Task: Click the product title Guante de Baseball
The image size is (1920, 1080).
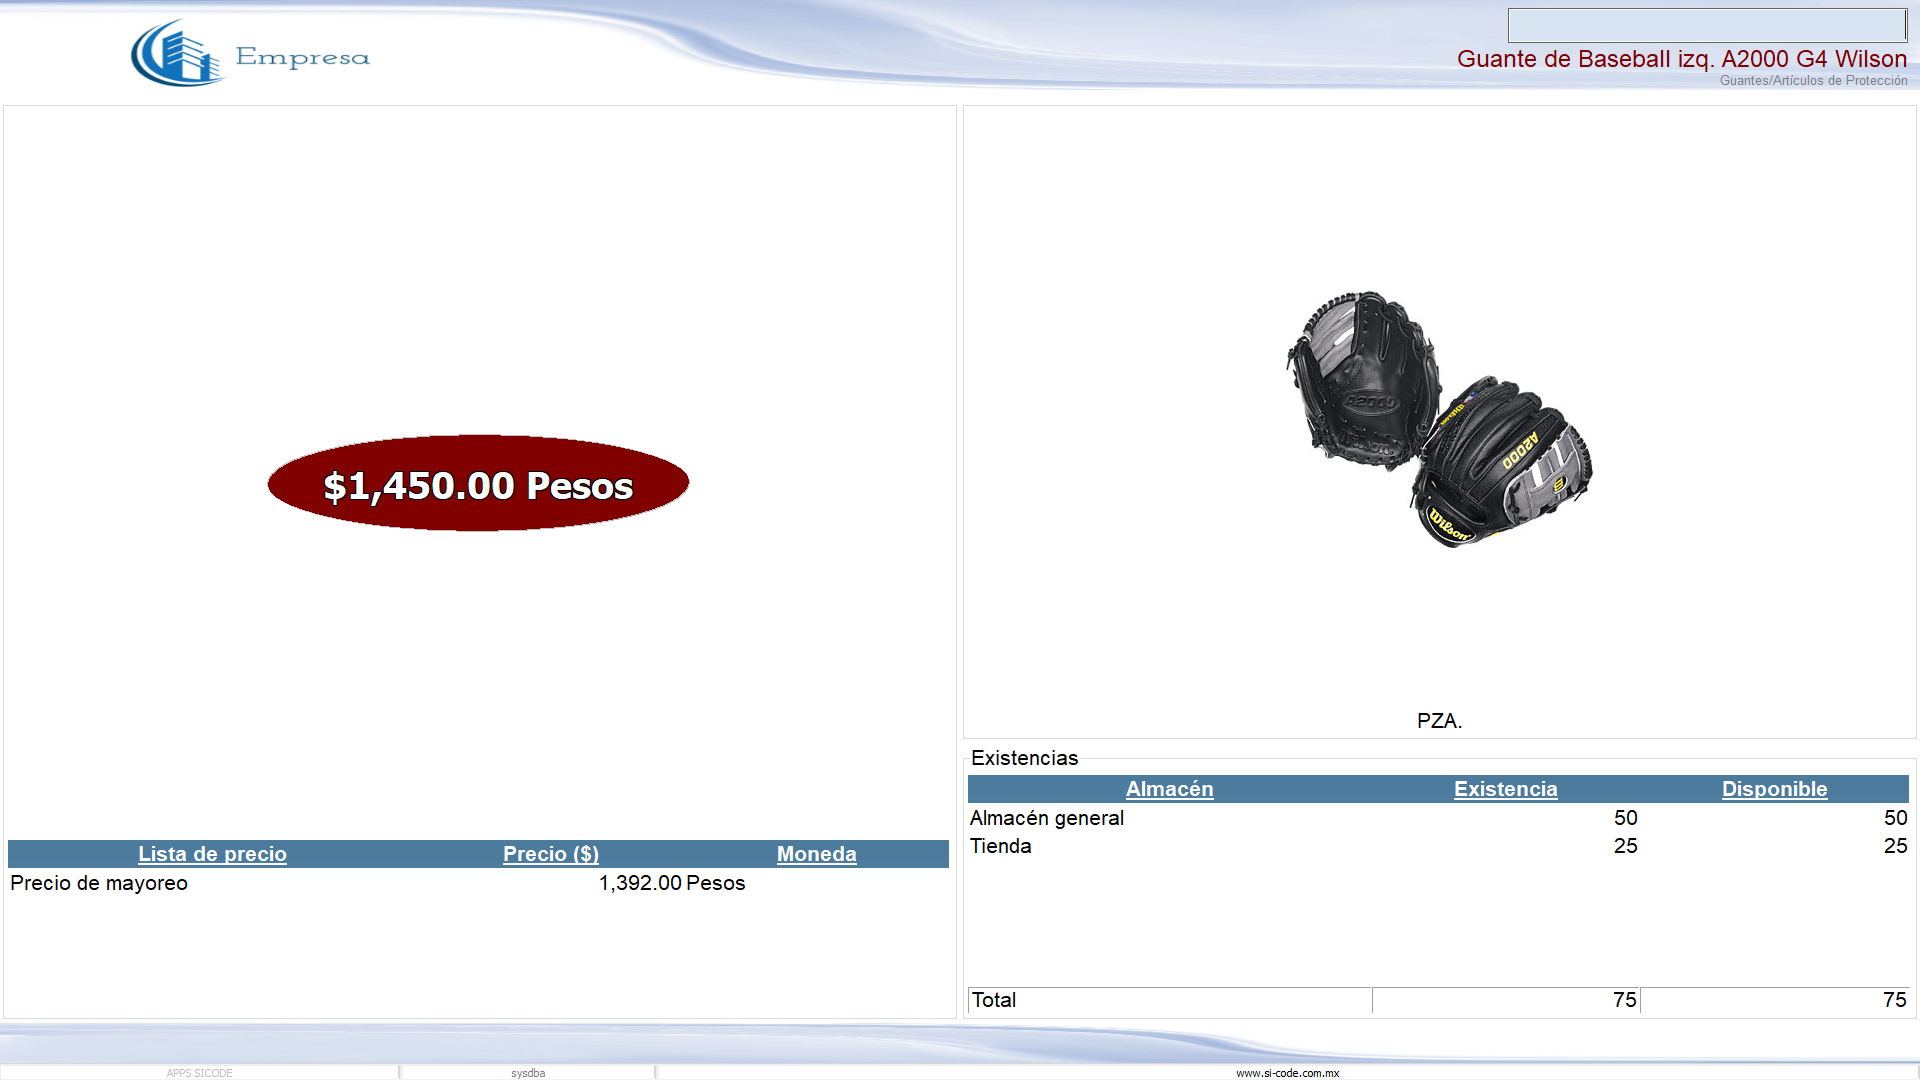Action: (1681, 59)
